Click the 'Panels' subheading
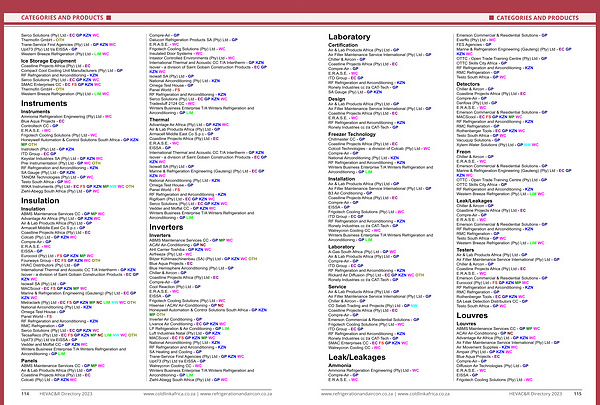The width and height of the screenshot is (600, 405). pos(29,361)
